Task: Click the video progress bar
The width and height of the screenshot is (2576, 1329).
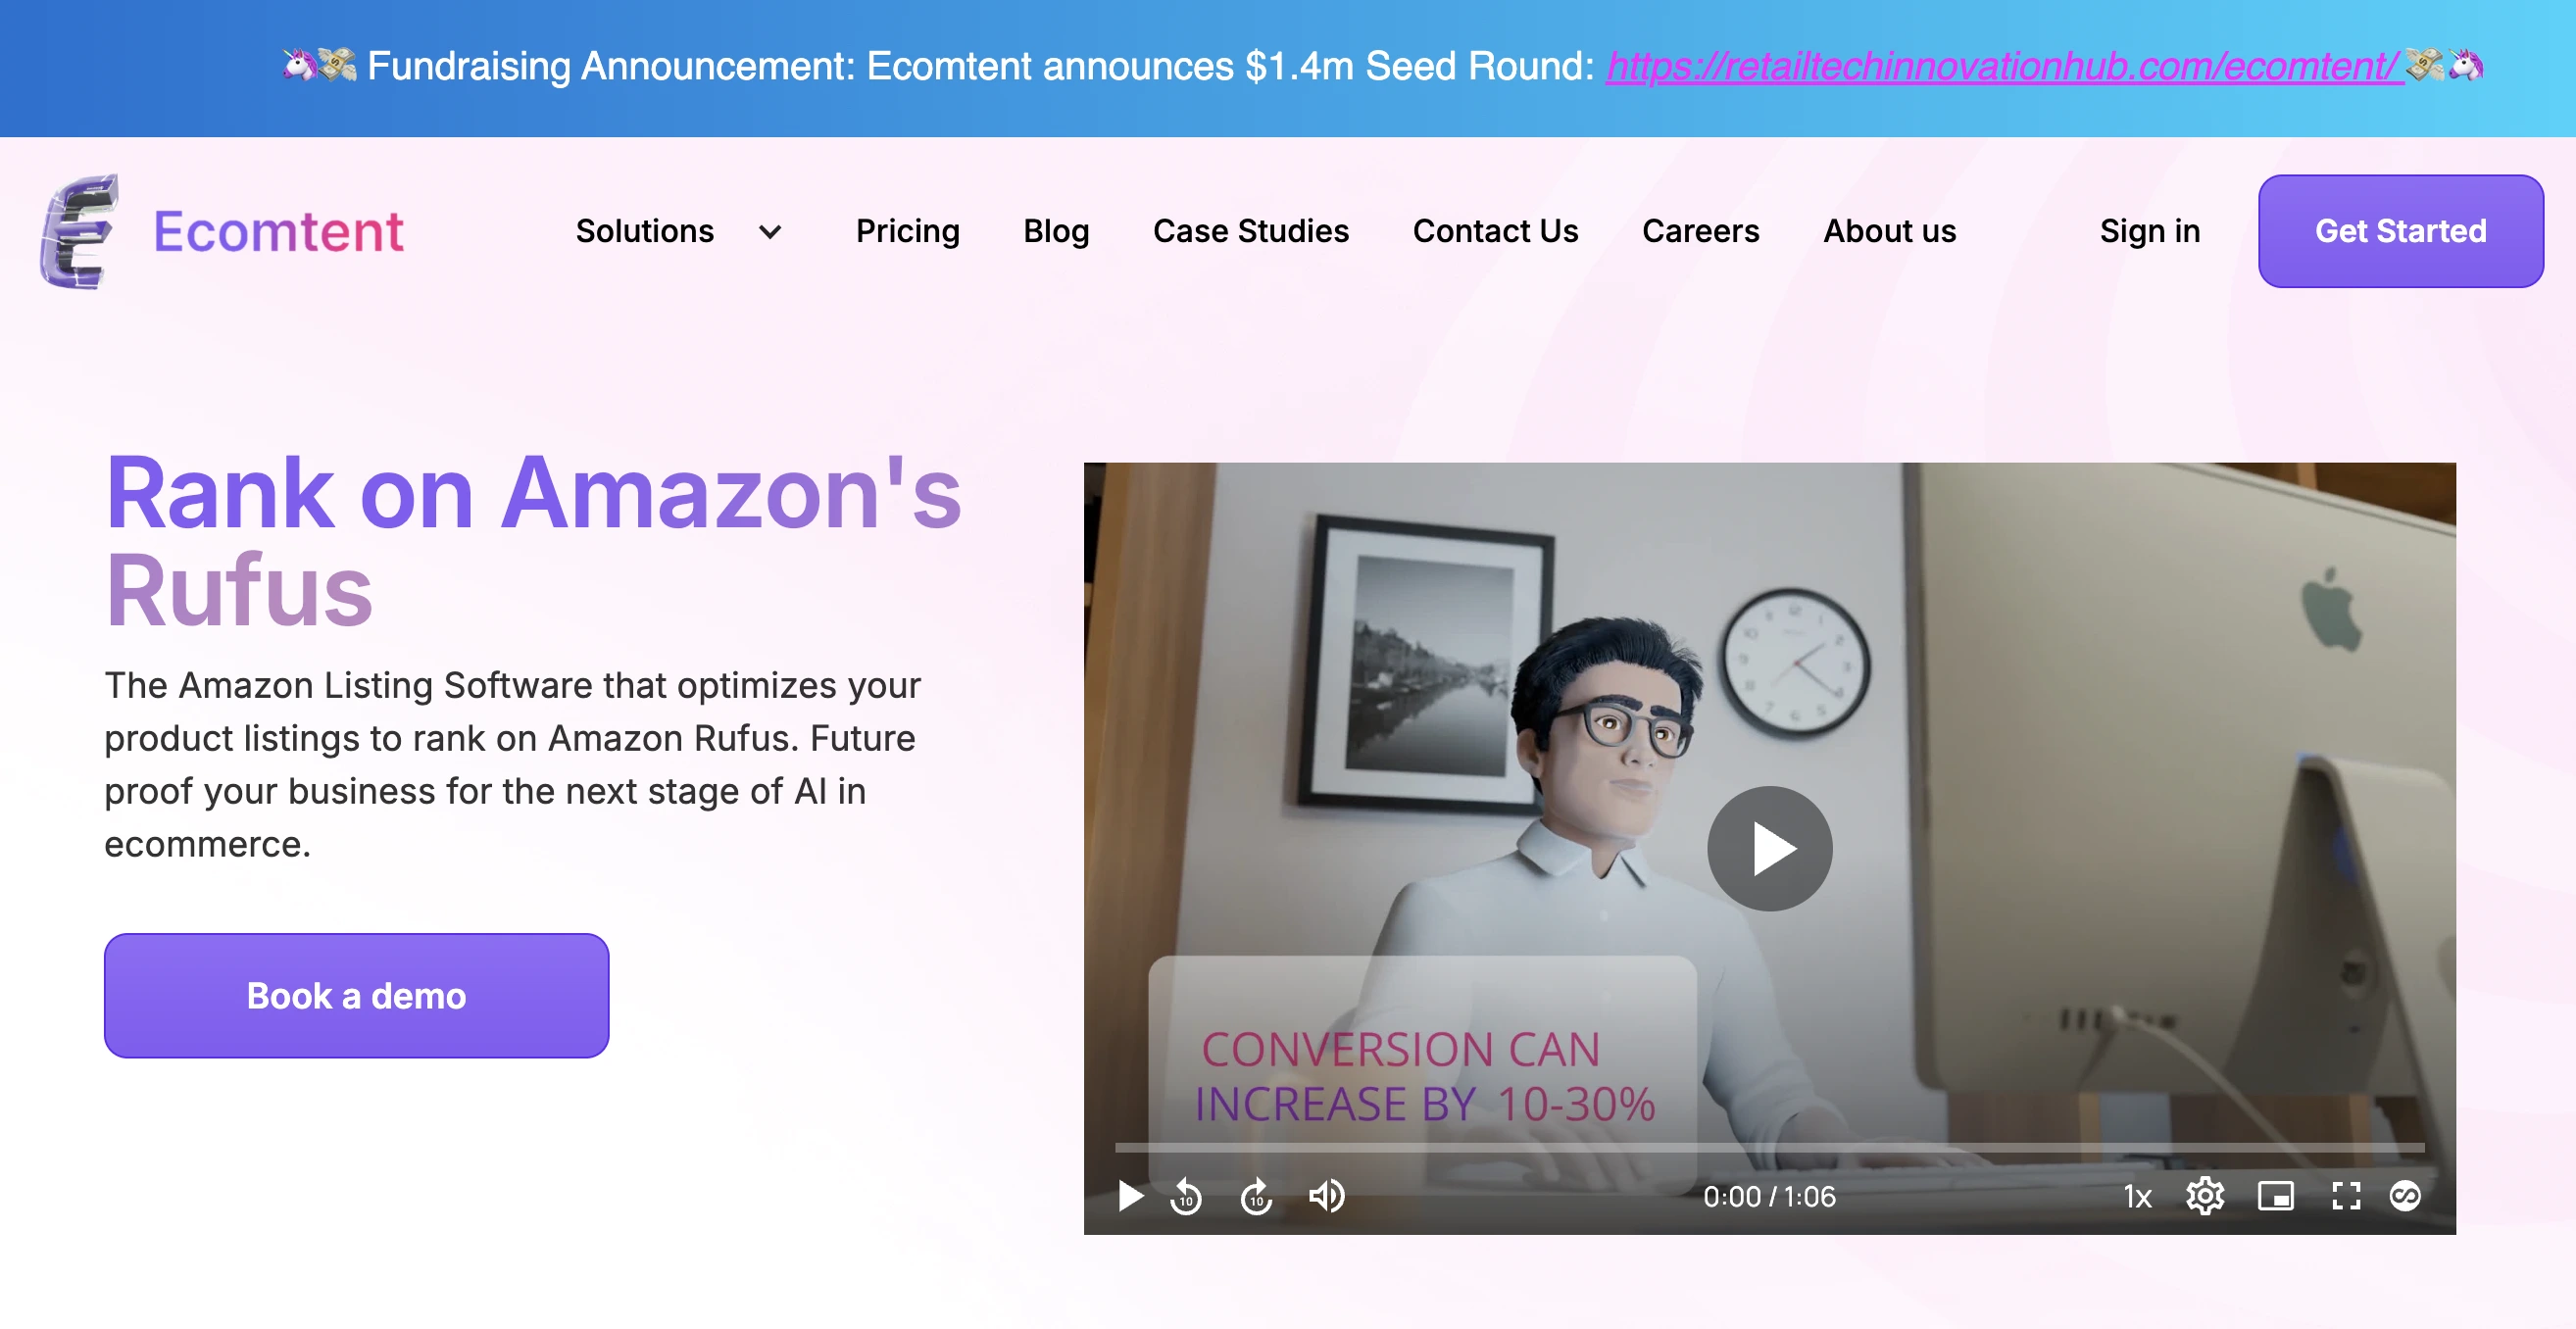Action: point(1770,1147)
